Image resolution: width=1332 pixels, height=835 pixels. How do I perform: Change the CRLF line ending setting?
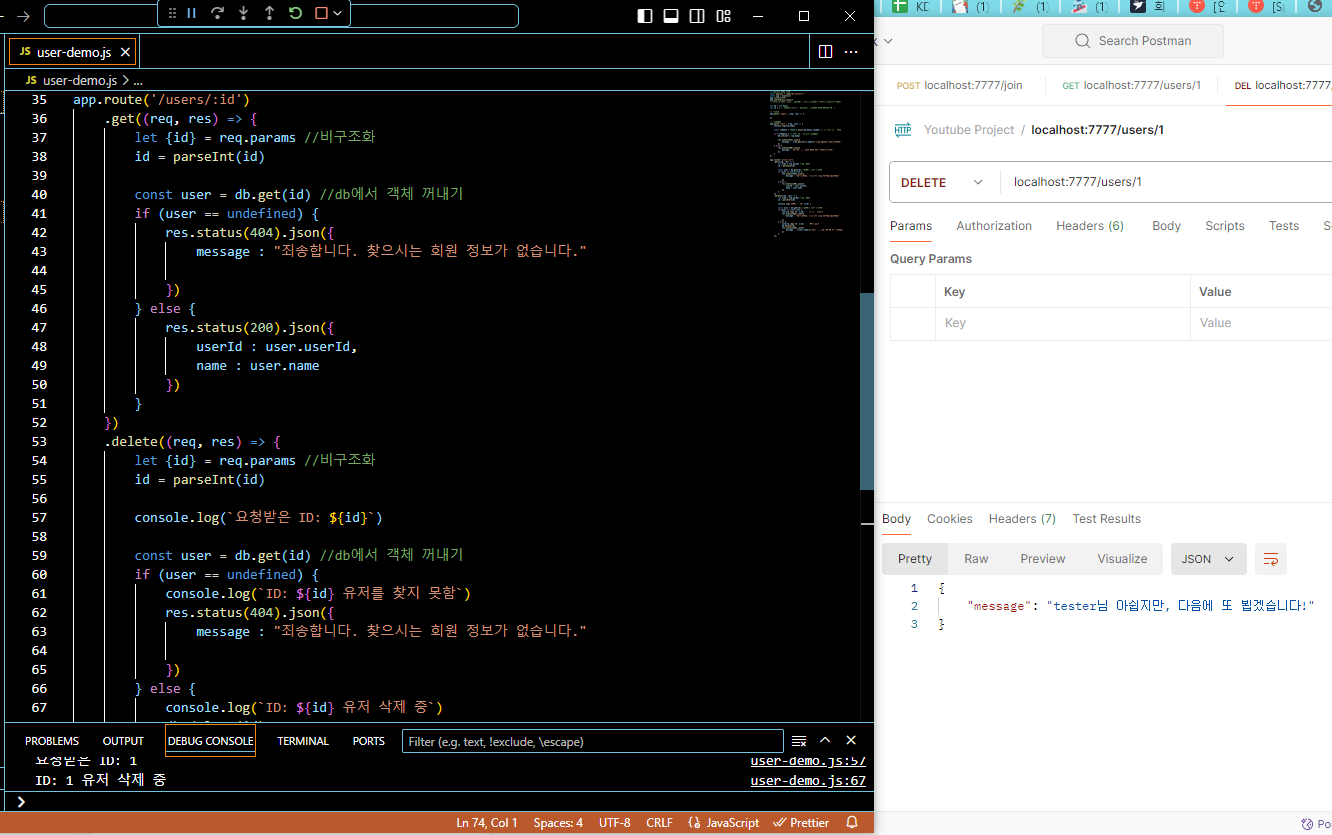[x=659, y=823]
